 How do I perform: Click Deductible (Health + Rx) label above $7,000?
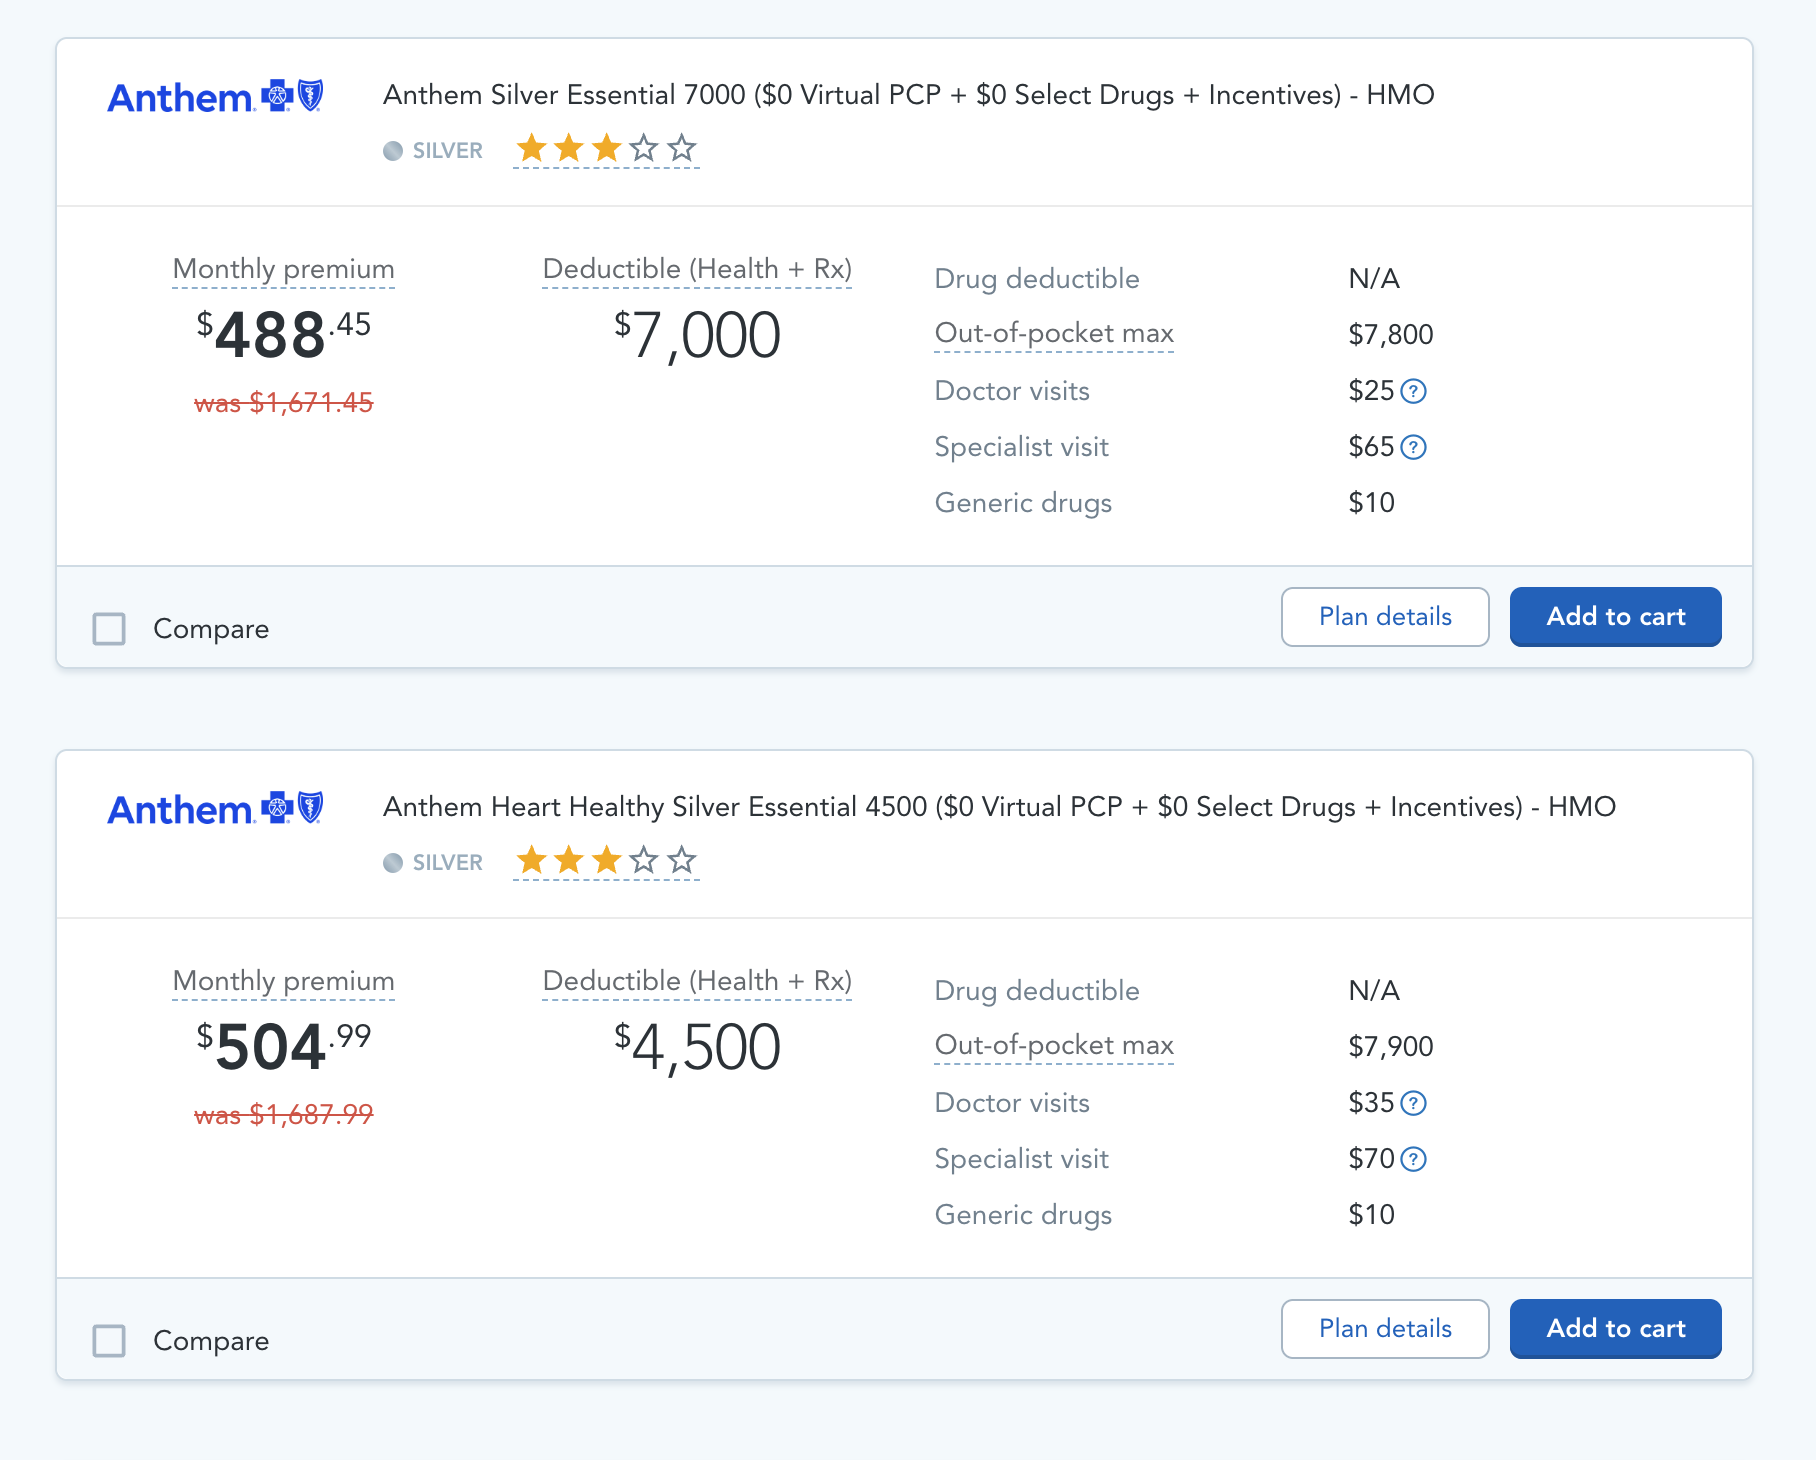(x=697, y=269)
